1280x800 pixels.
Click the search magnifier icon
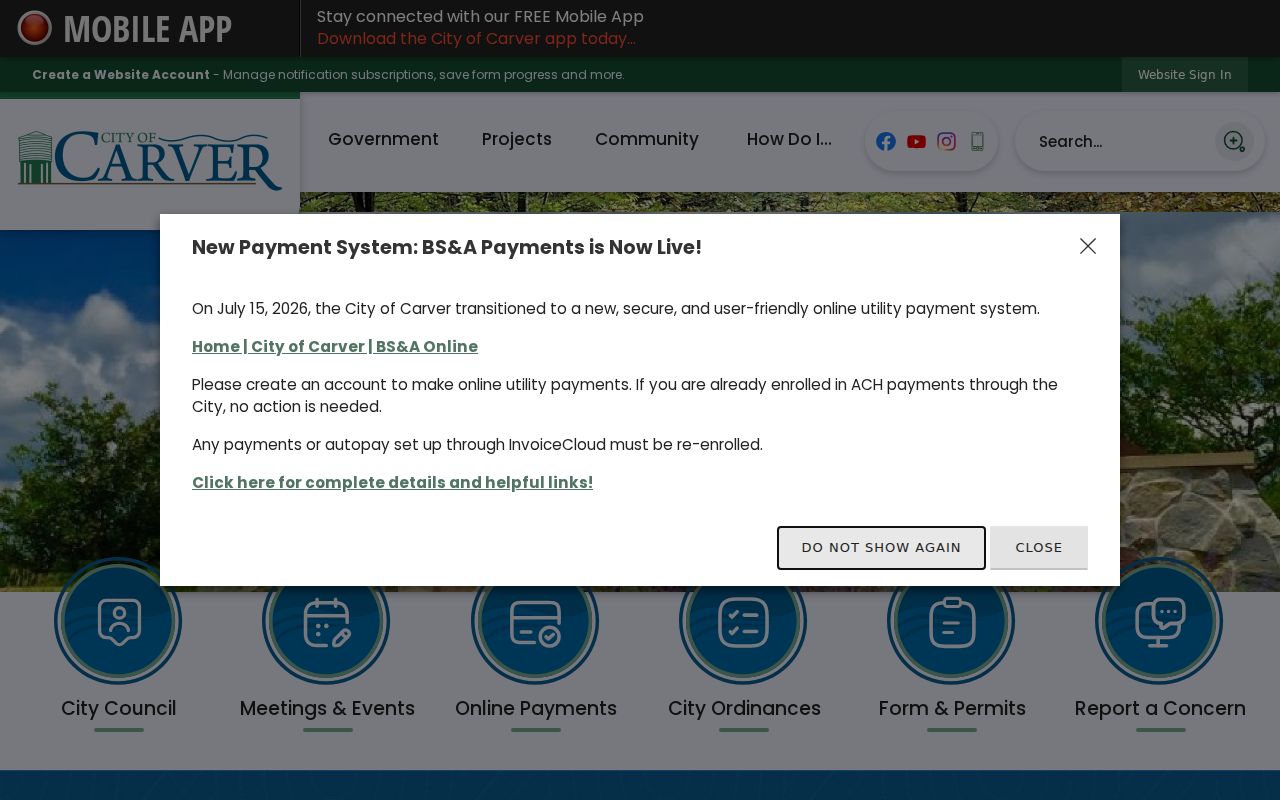(x=1234, y=141)
